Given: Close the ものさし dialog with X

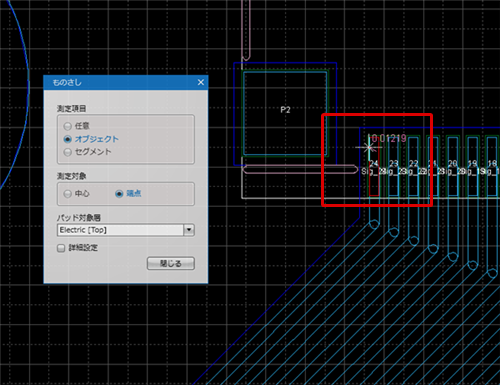Looking at the screenshot, I should click(x=201, y=82).
